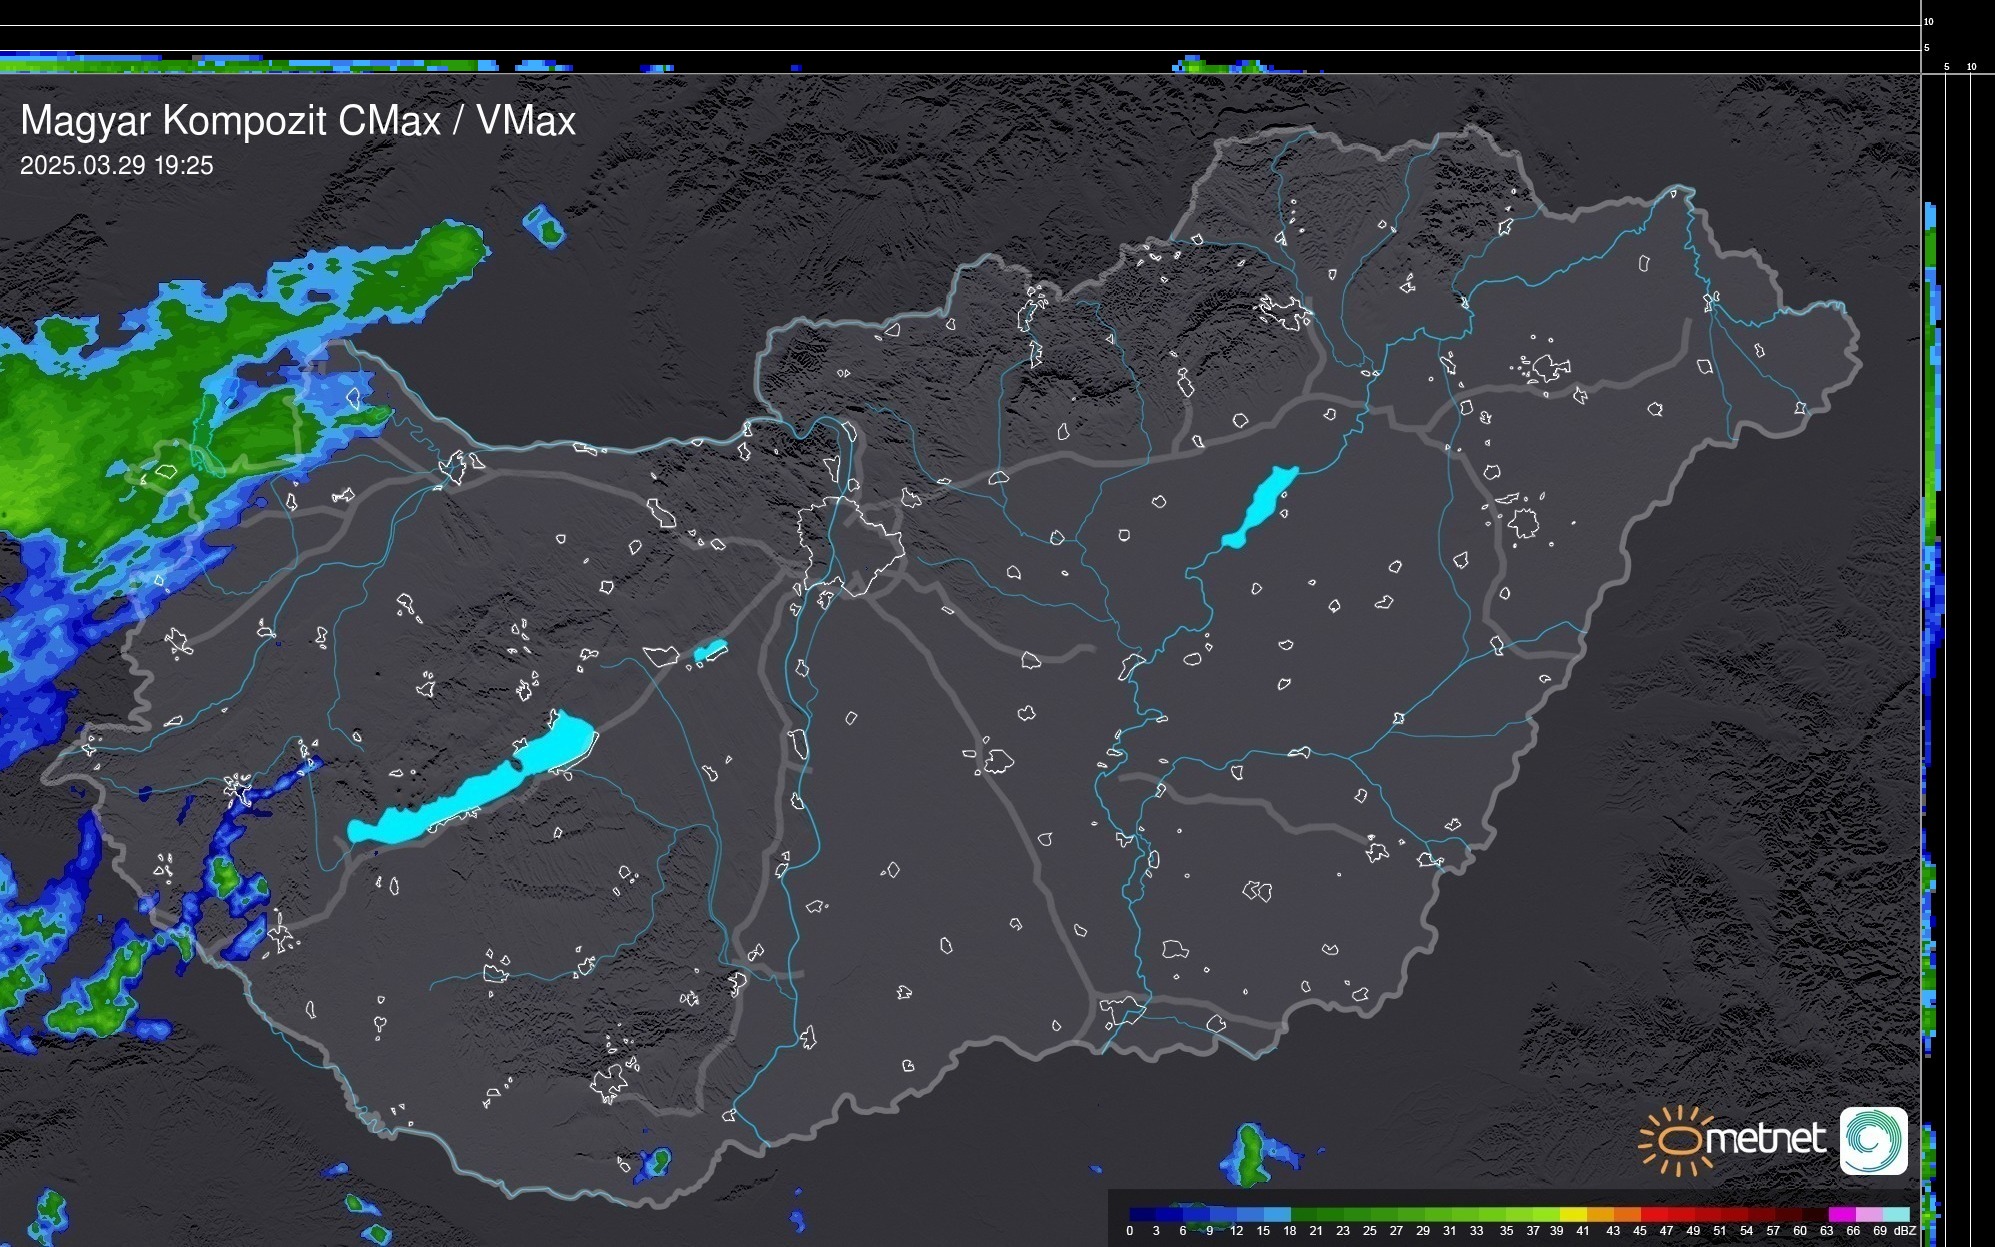Click the 2025.03.29 19:25 timestamp

(117, 166)
